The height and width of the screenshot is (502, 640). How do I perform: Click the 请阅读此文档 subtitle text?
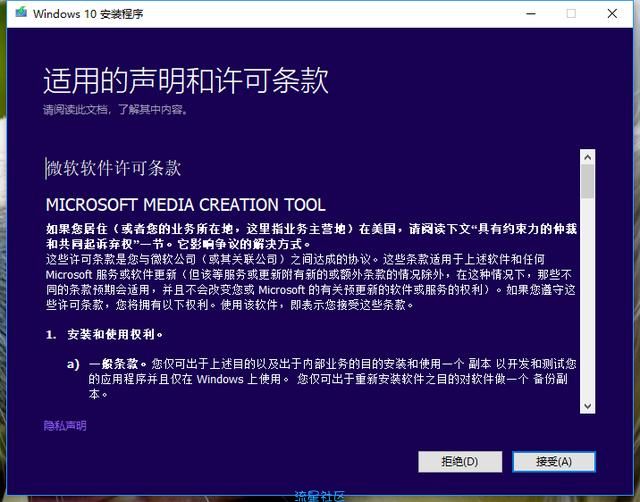click(116, 109)
